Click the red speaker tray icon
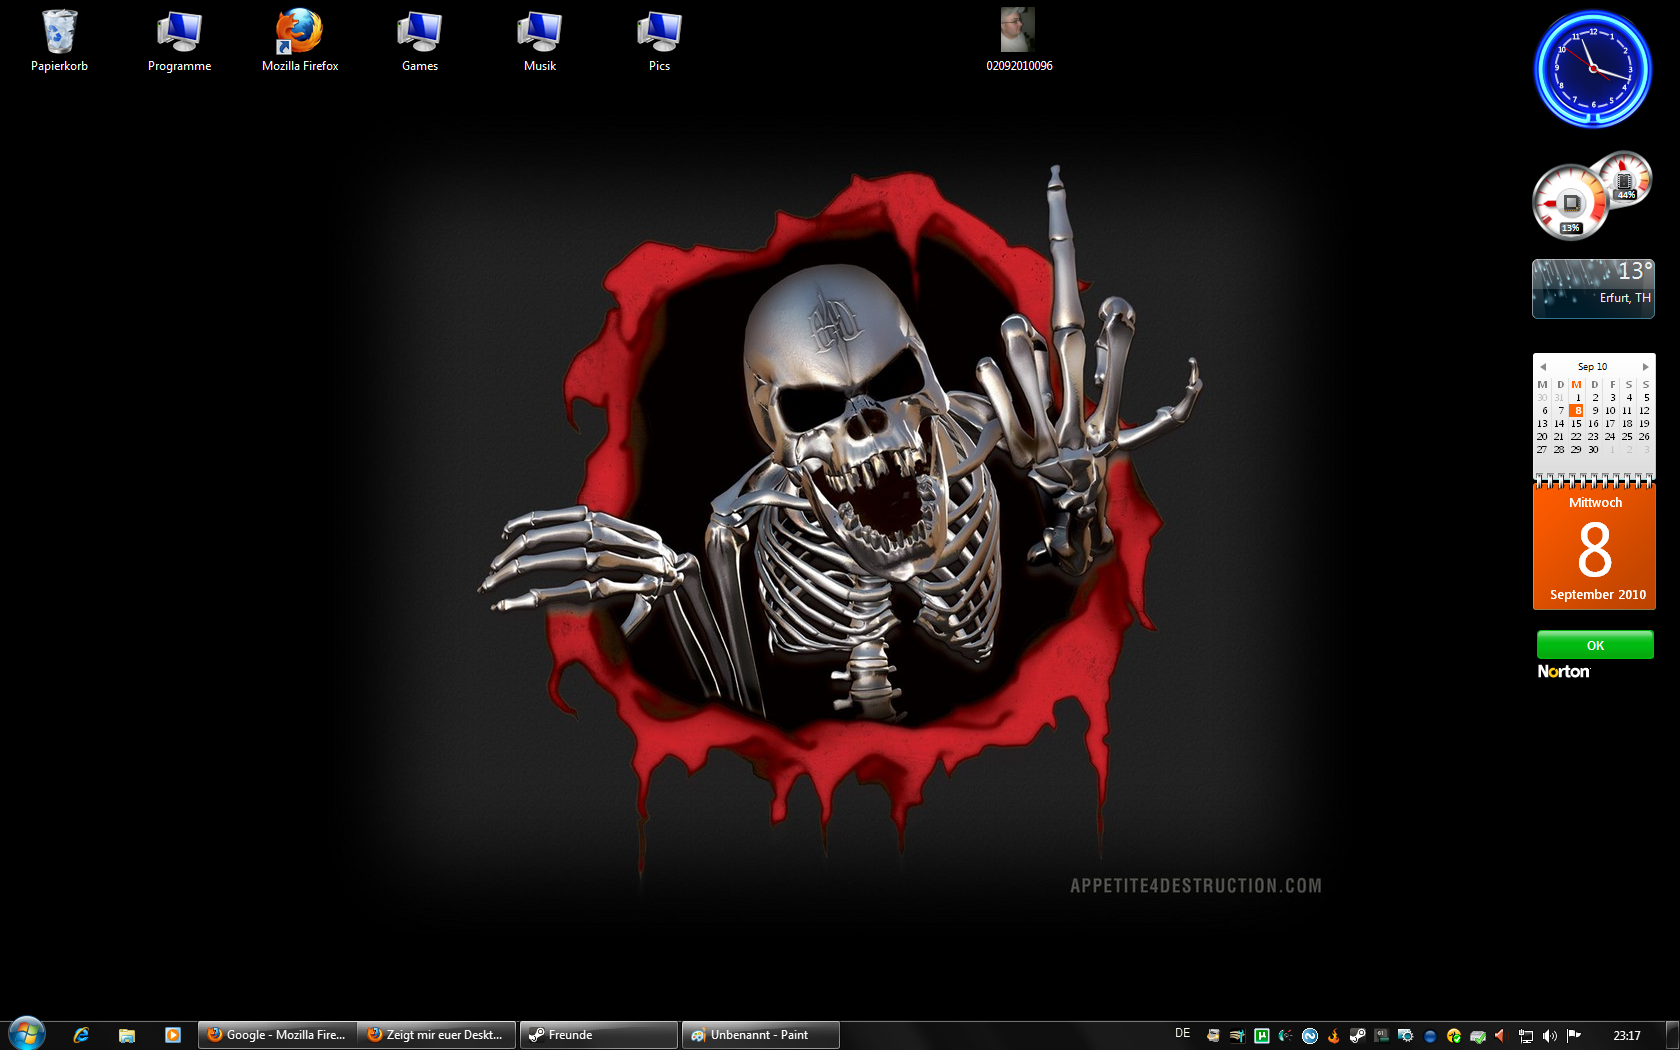Image resolution: width=1680 pixels, height=1050 pixels. (1500, 1036)
